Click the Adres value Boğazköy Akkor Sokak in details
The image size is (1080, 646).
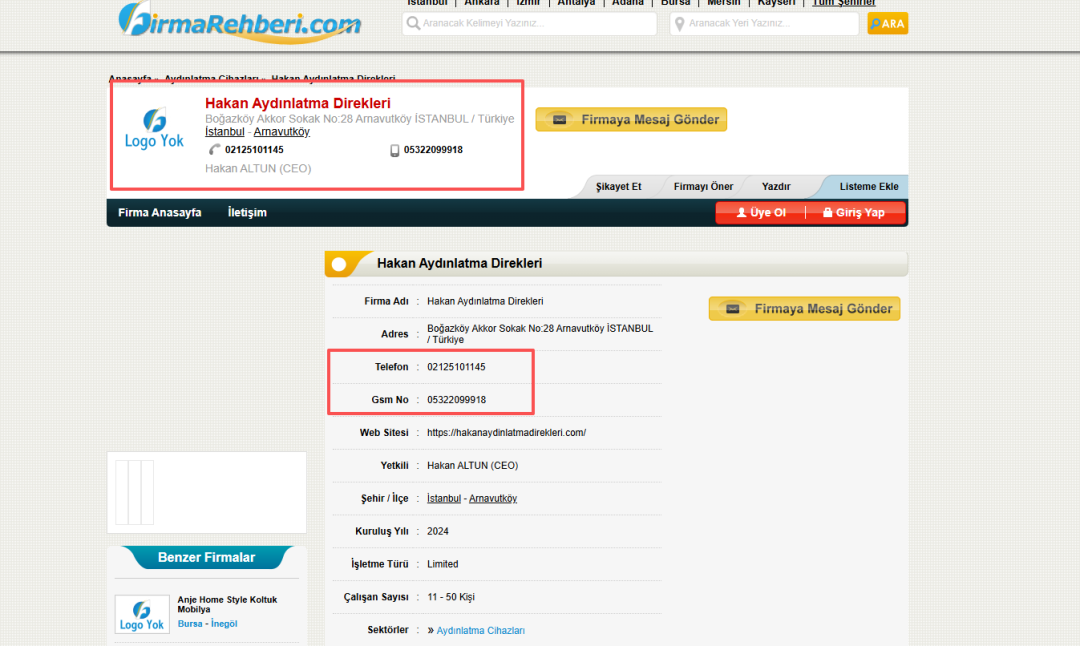click(540, 334)
